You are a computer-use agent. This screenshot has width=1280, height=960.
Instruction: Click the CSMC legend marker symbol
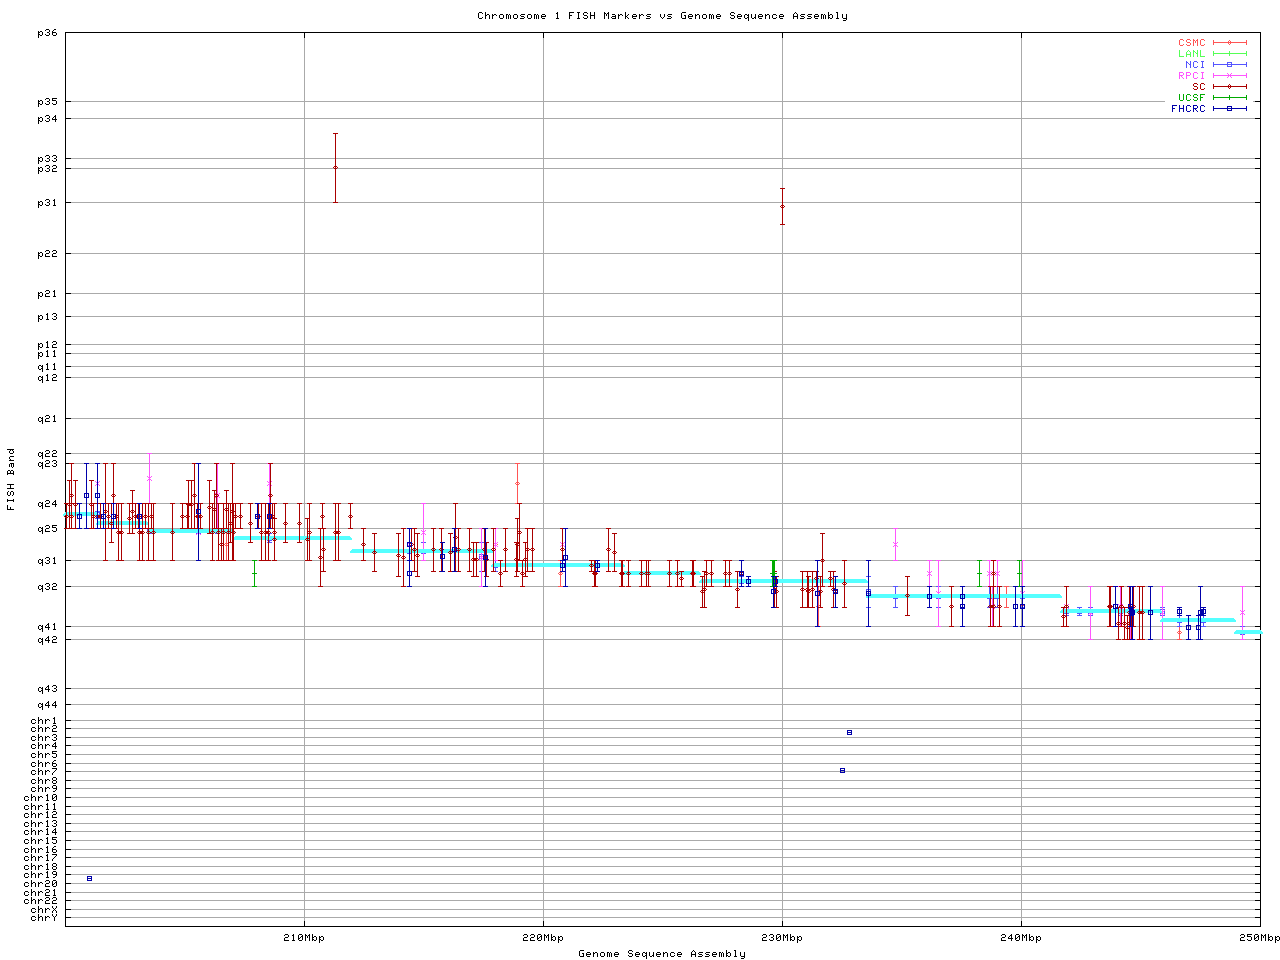(x=1229, y=43)
